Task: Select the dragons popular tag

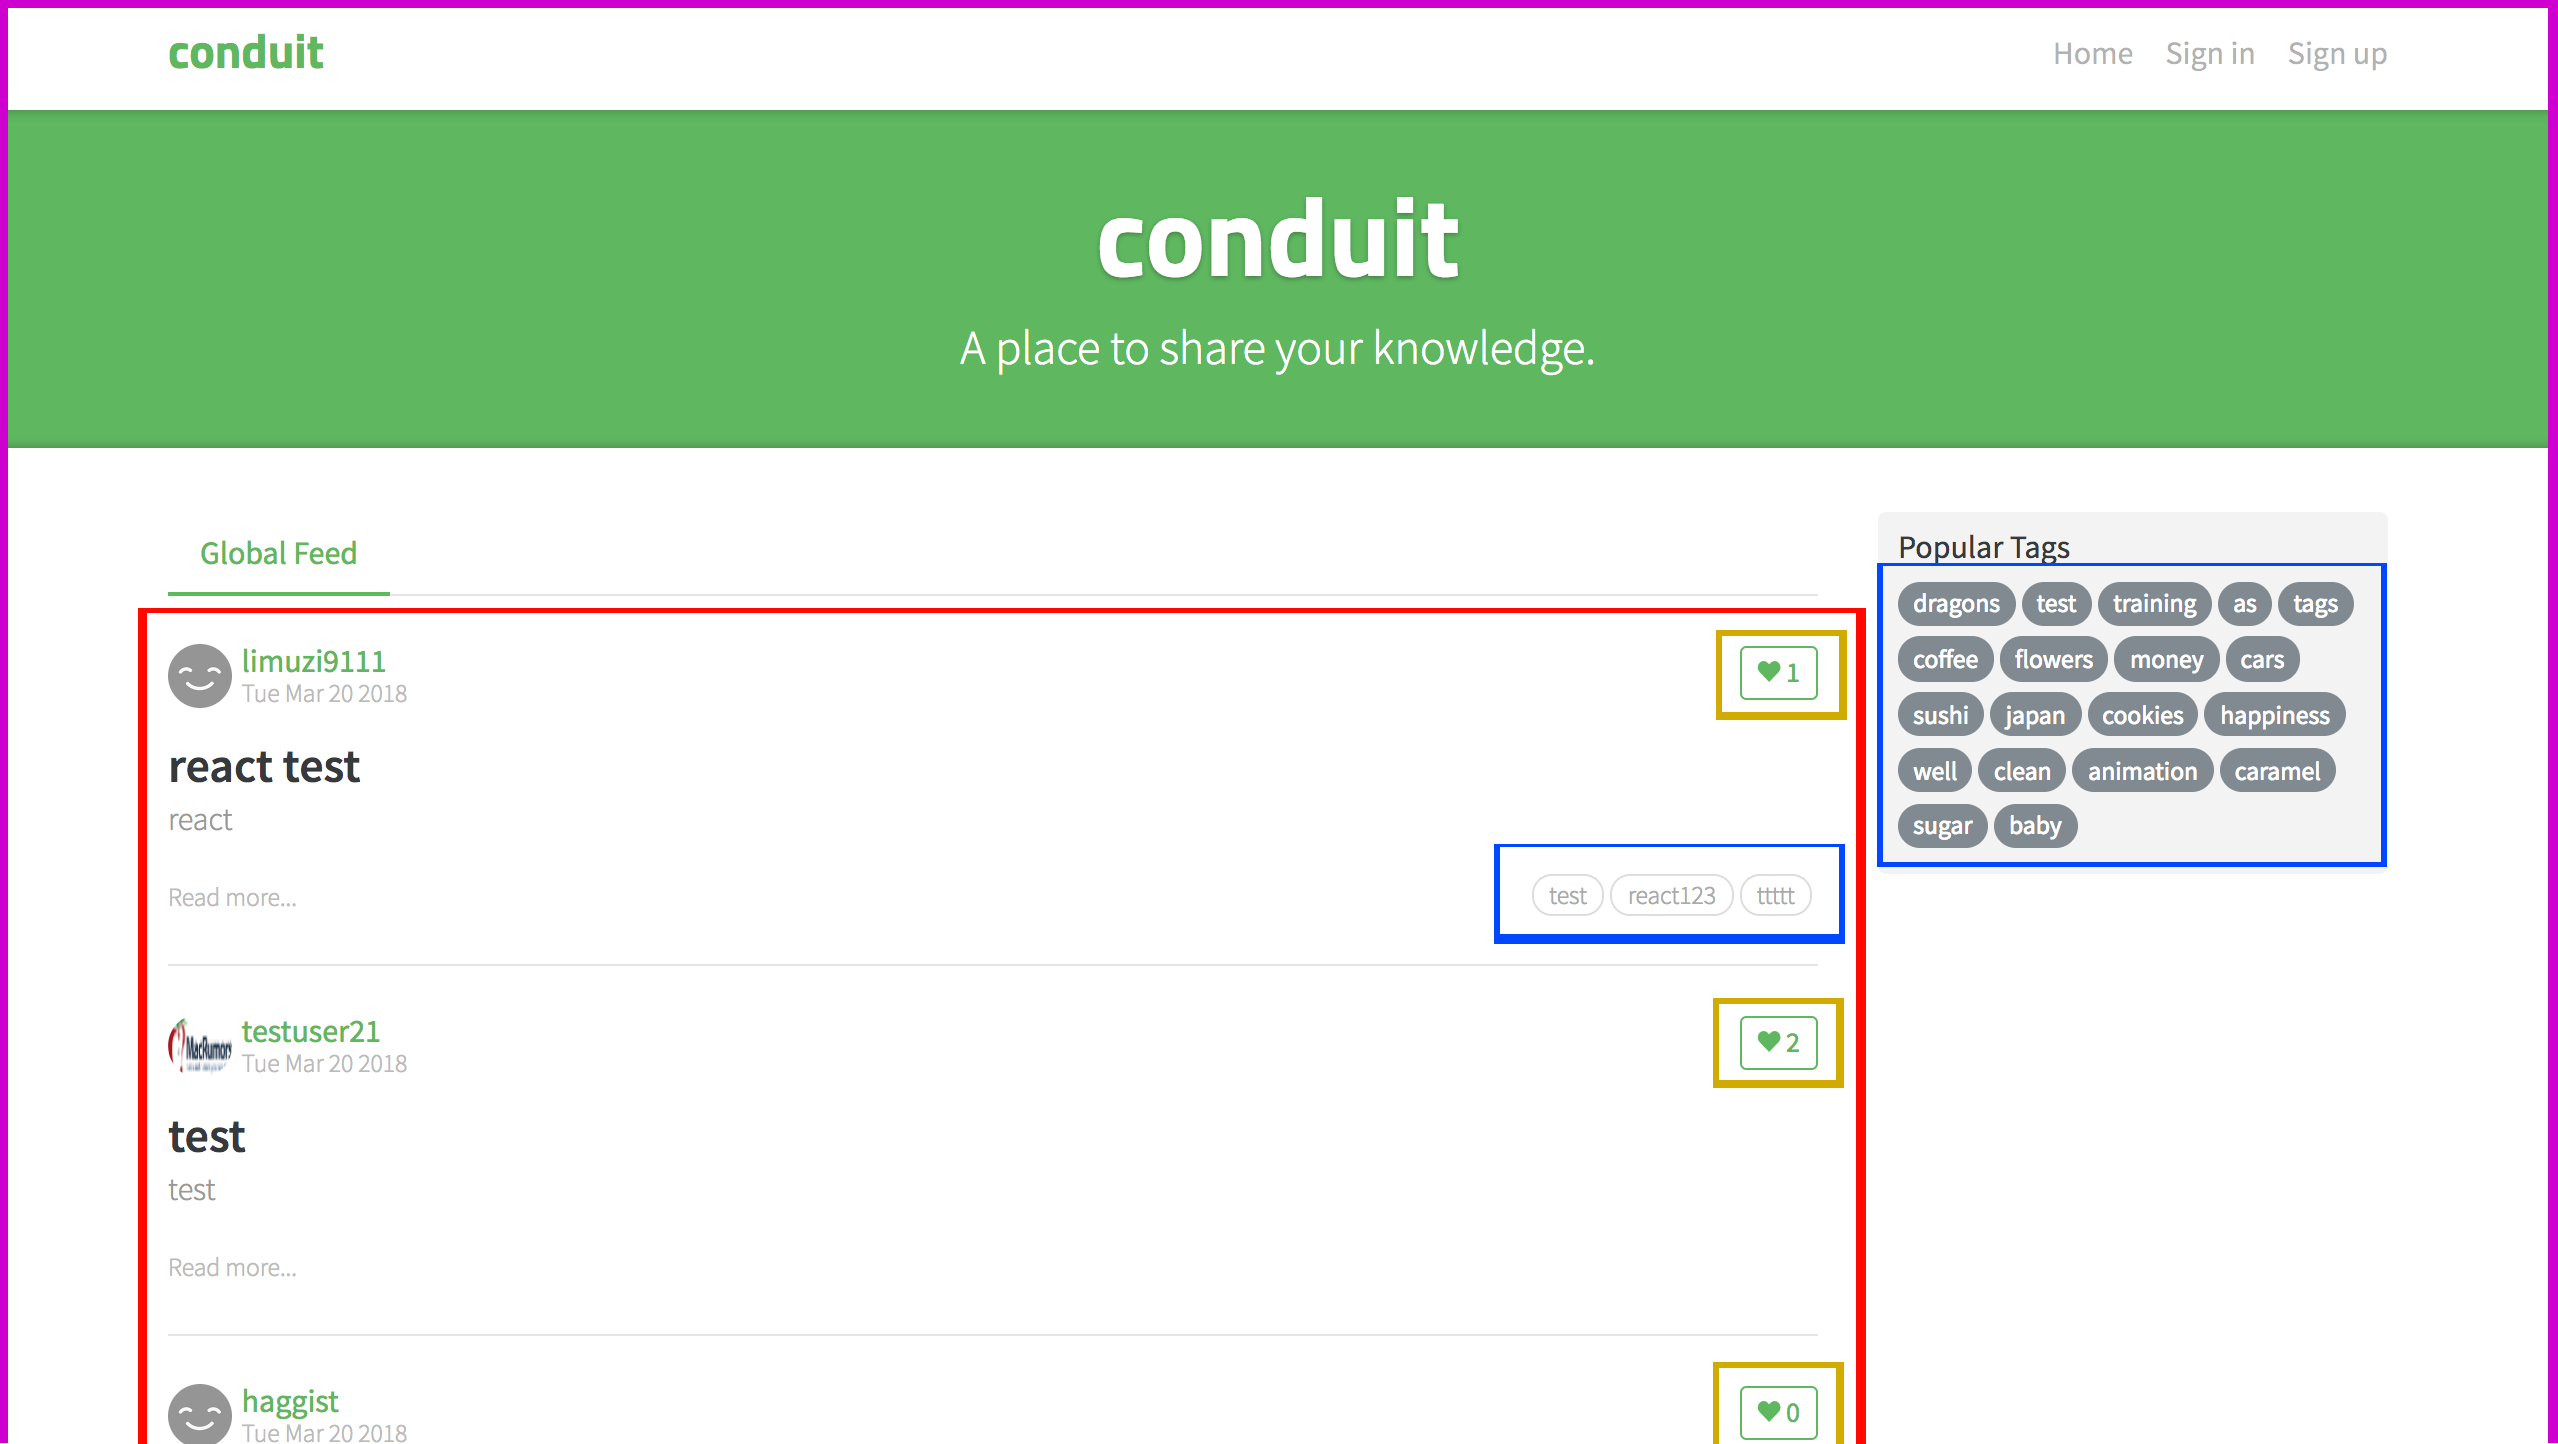Action: 1957,603
